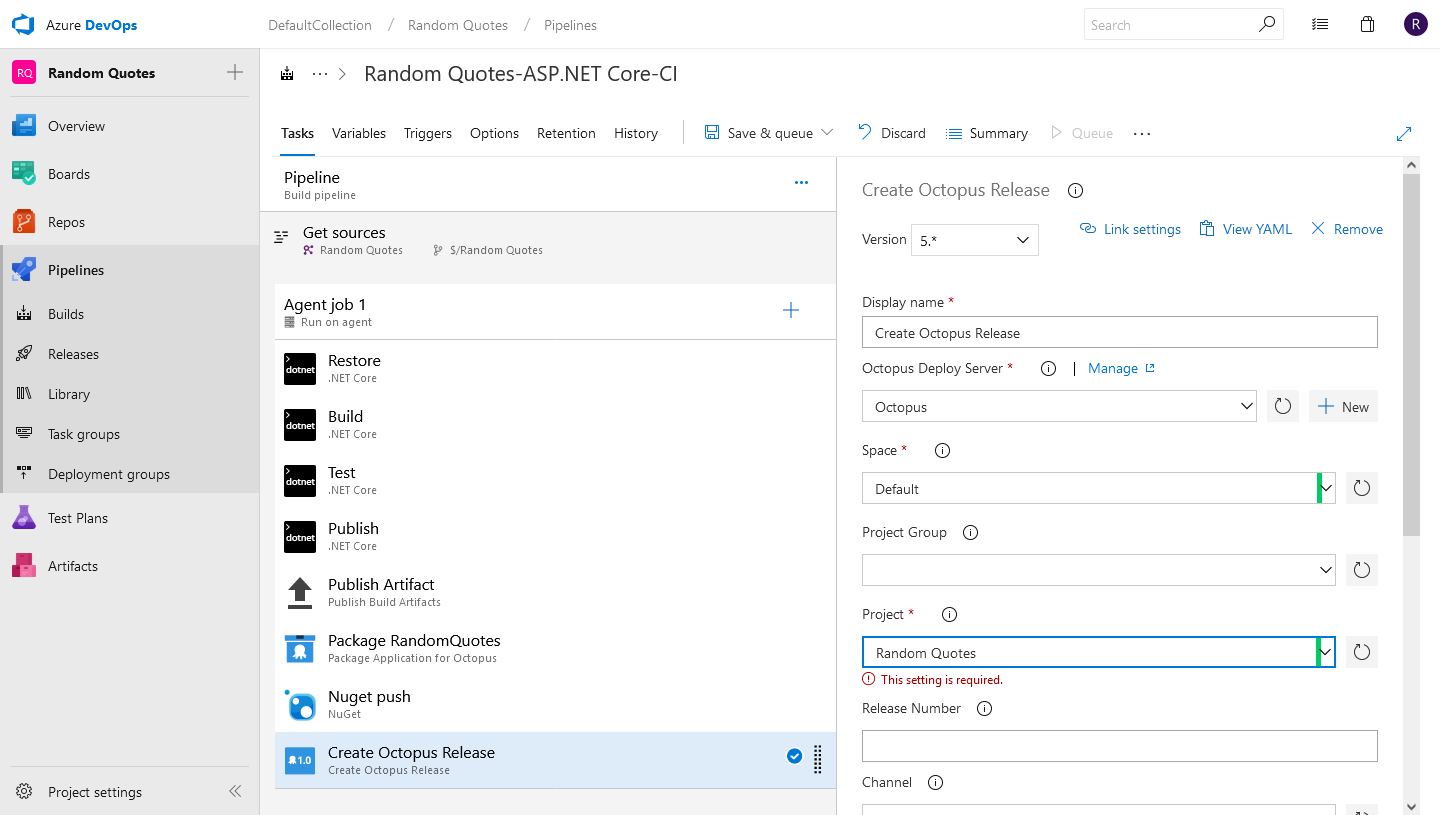Viewport: 1440px width, 815px height.
Task: Switch to the Options tab
Action: coord(494,133)
